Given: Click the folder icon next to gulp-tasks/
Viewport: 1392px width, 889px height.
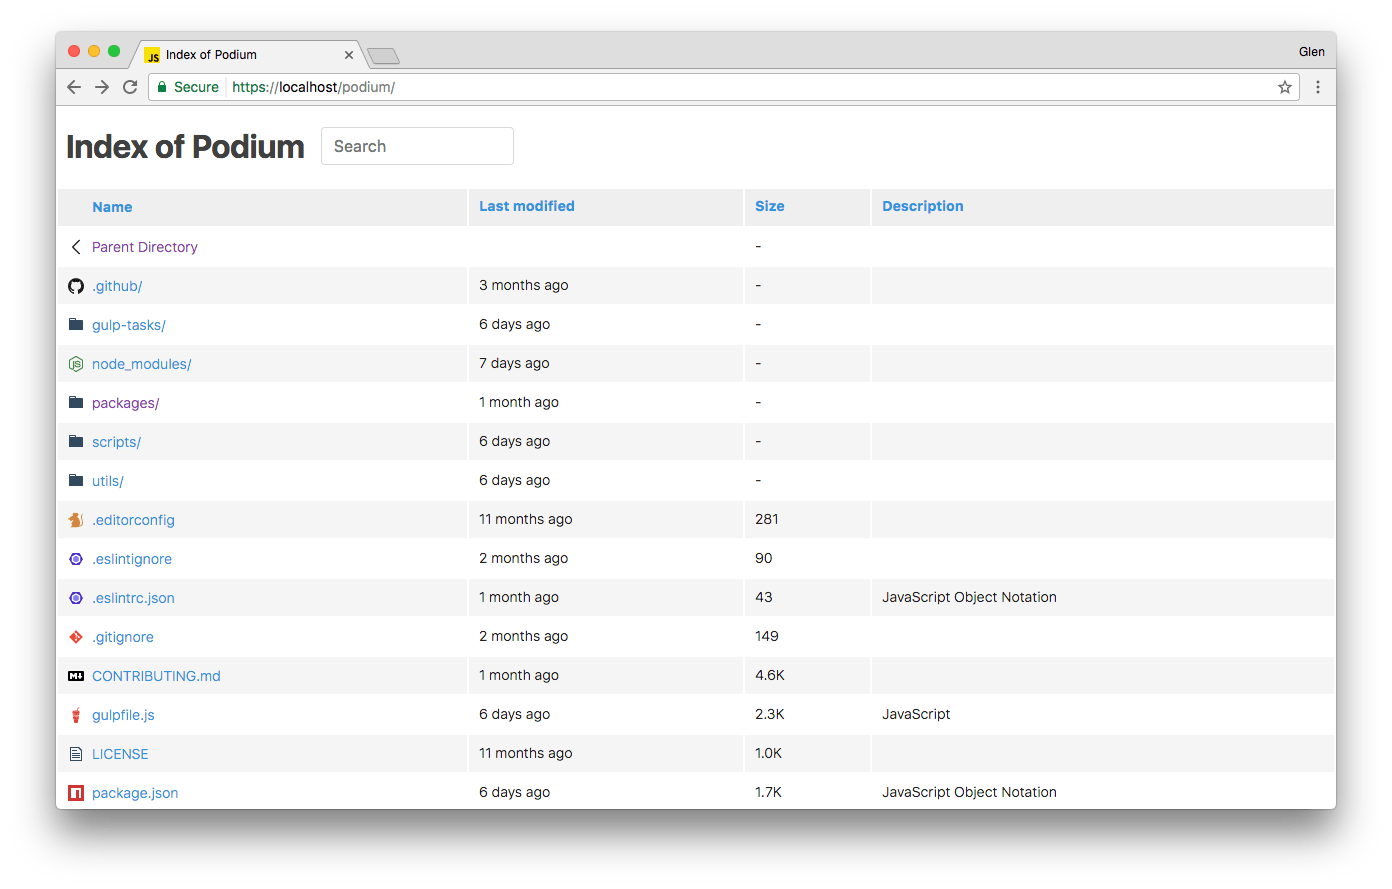Looking at the screenshot, I should click(x=76, y=325).
